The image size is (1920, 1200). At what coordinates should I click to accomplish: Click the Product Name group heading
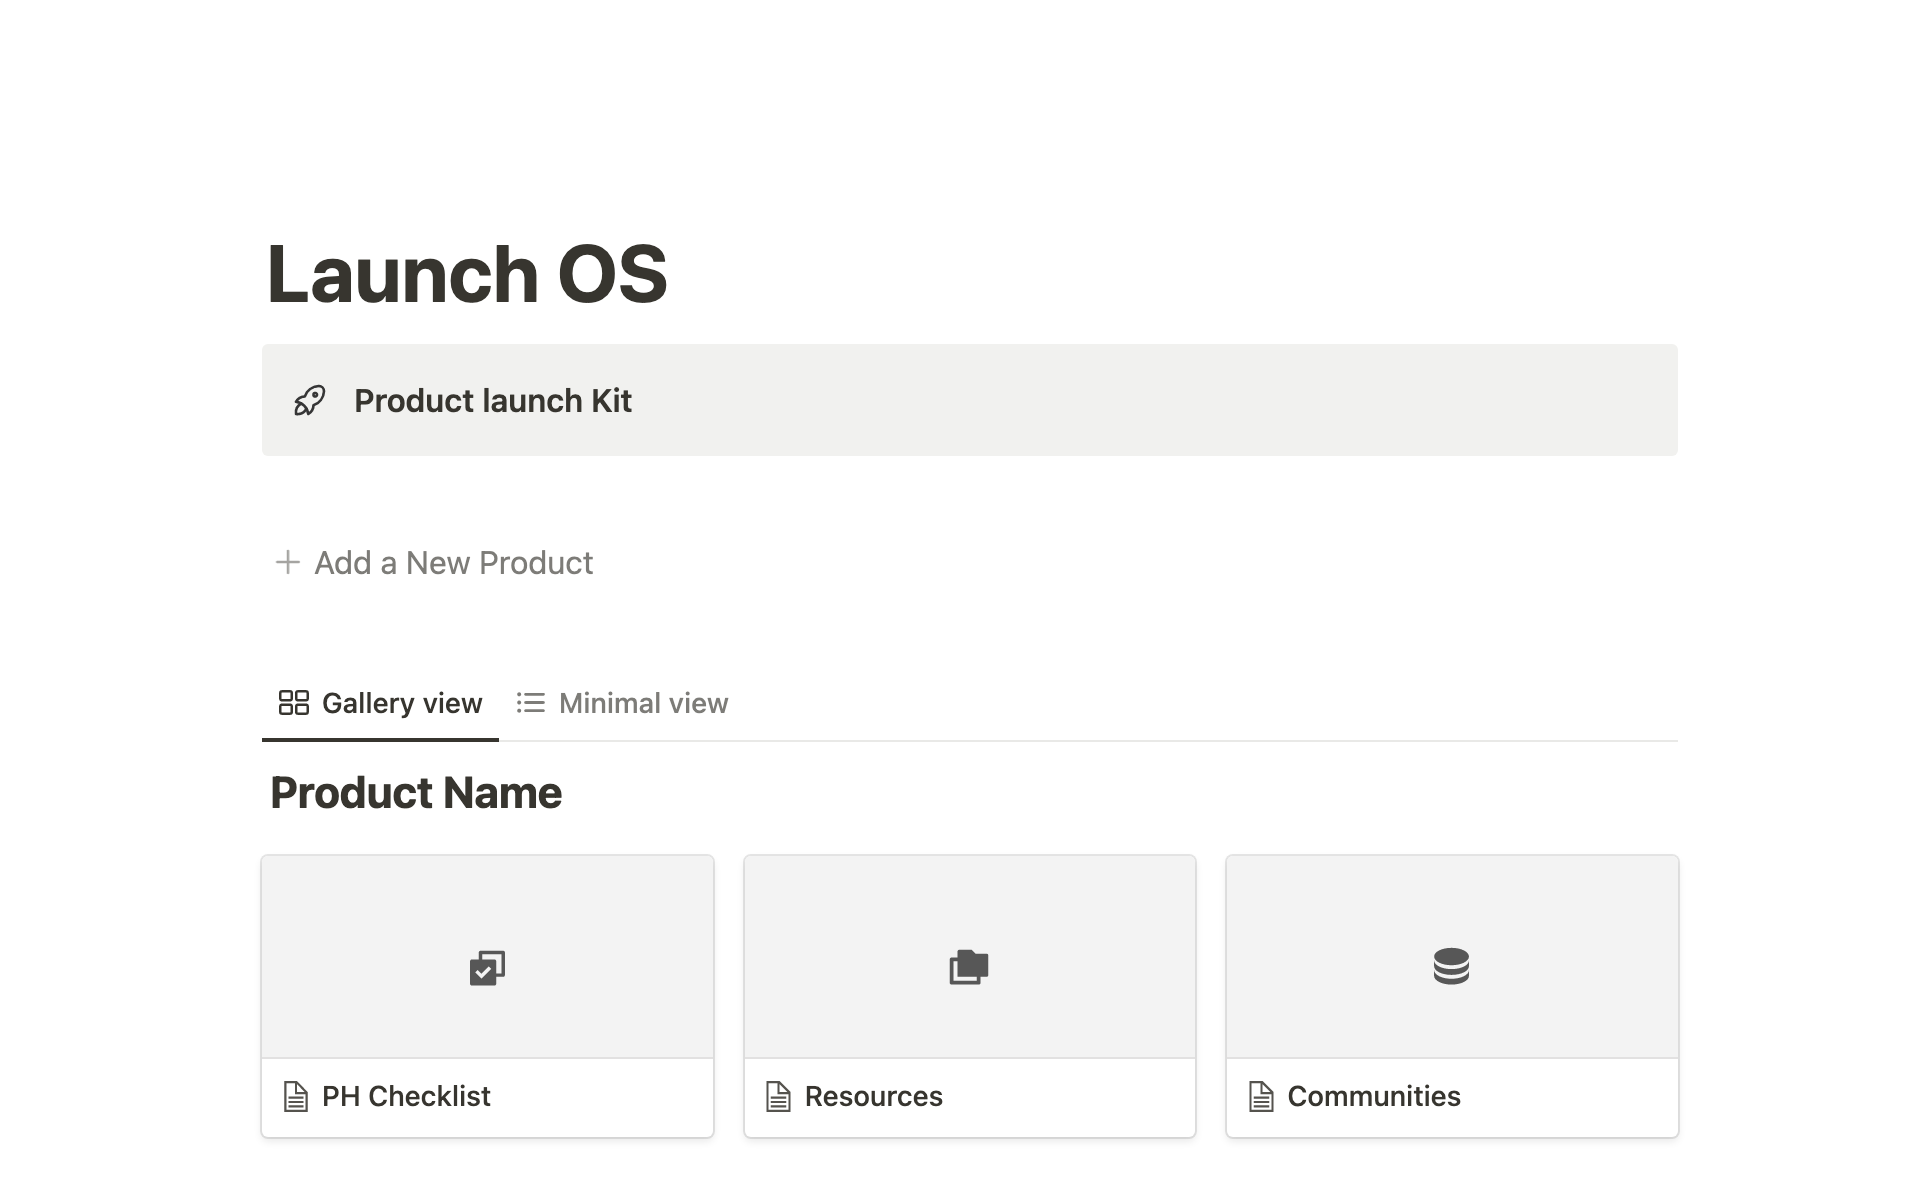coord(416,793)
